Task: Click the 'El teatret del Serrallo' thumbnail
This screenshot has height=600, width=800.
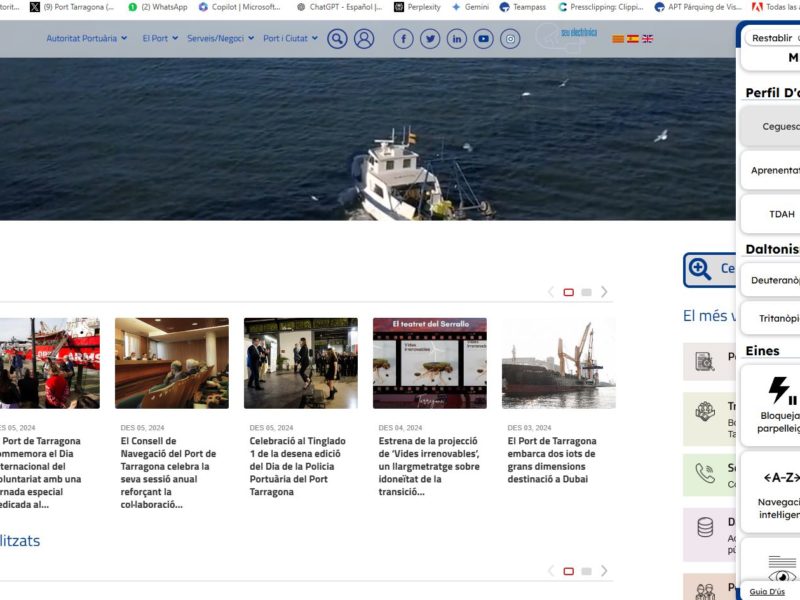Action: [x=430, y=363]
